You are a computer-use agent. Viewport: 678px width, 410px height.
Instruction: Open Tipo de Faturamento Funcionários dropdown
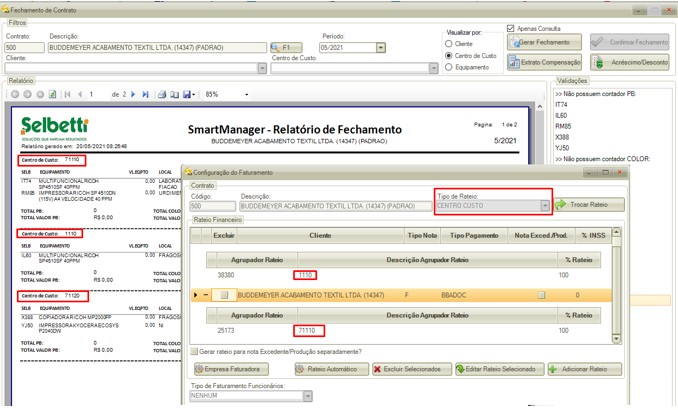(x=307, y=396)
